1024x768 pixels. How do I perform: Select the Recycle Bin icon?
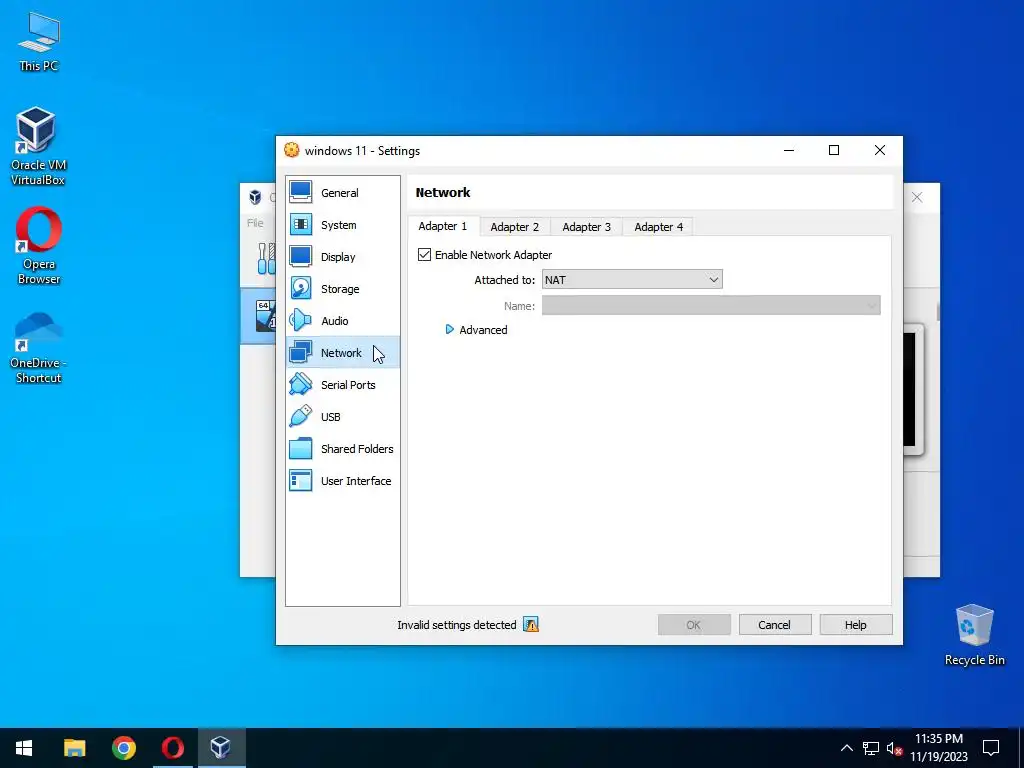(x=974, y=635)
